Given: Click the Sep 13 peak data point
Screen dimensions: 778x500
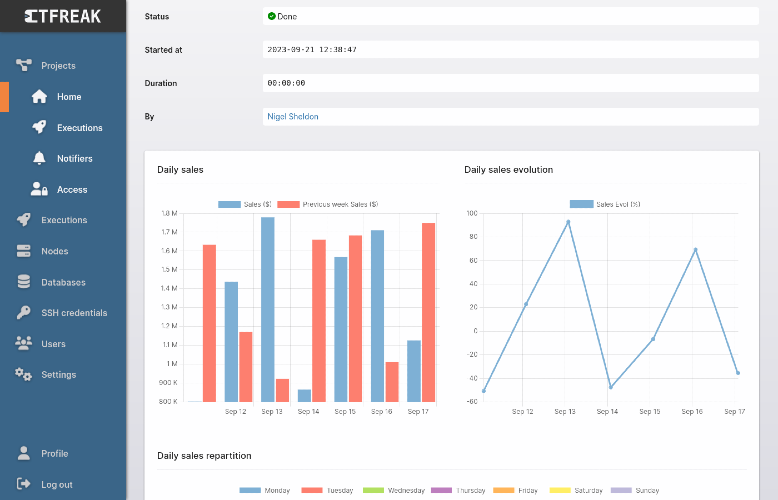Looking at the screenshot, I should [568, 222].
